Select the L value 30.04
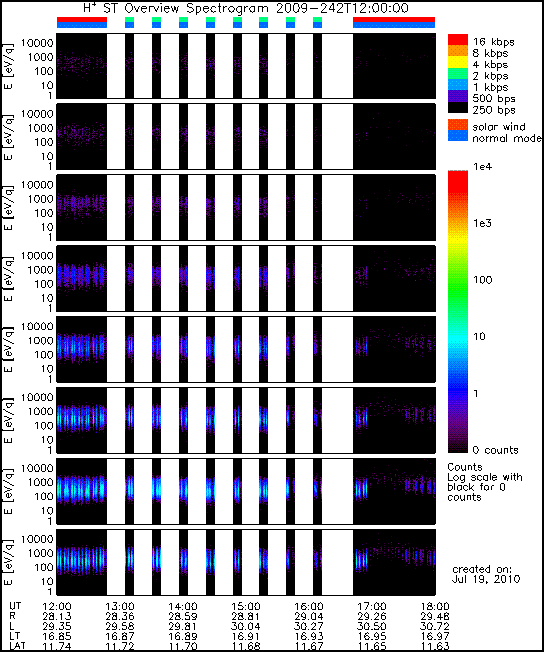The height and width of the screenshot is (652, 544). pos(246,626)
